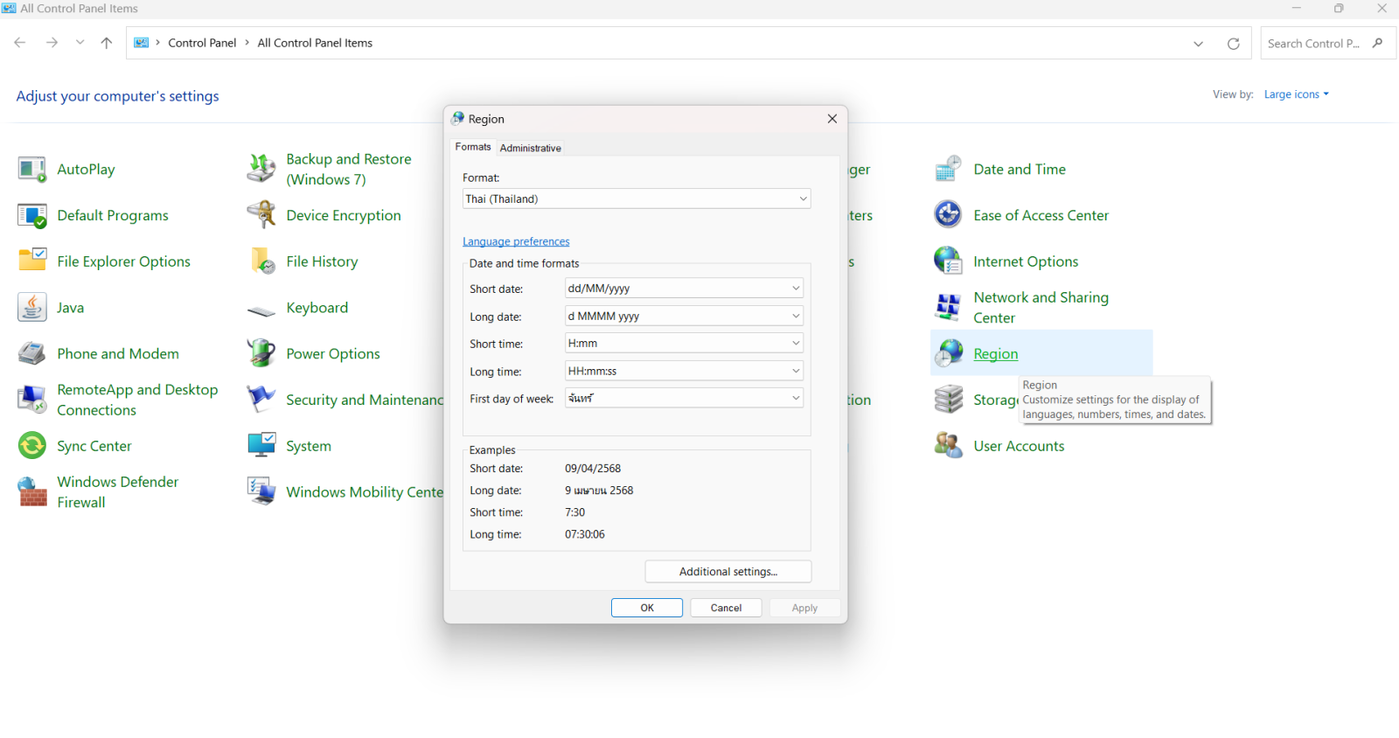Open the User Accounts icon
This screenshot has width=1399, height=738.
point(948,445)
